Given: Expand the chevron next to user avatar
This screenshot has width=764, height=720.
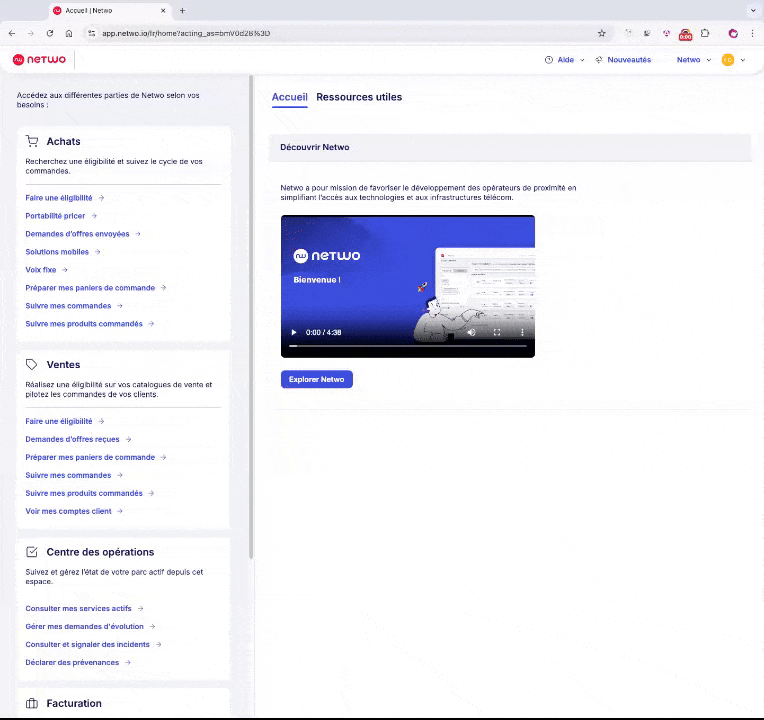Looking at the screenshot, I should tap(743, 60).
